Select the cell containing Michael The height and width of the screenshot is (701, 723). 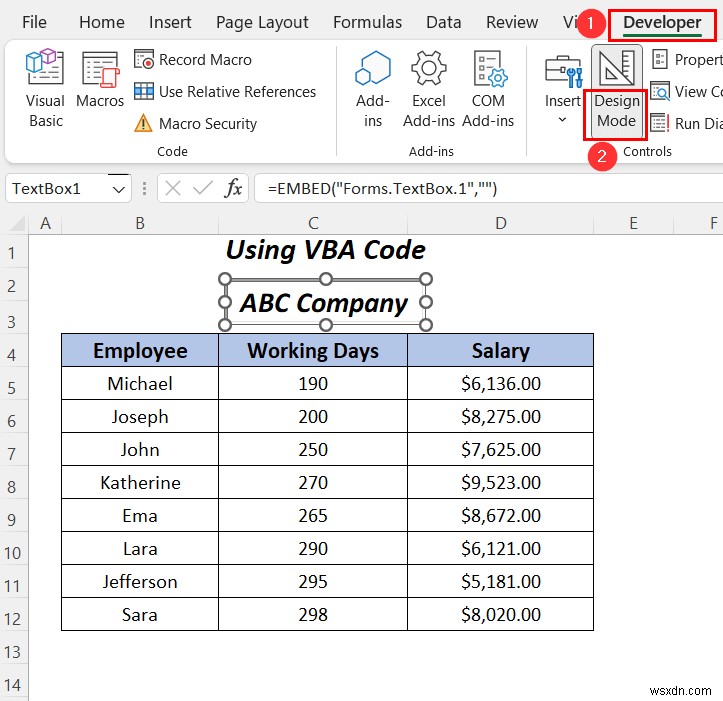coord(140,383)
